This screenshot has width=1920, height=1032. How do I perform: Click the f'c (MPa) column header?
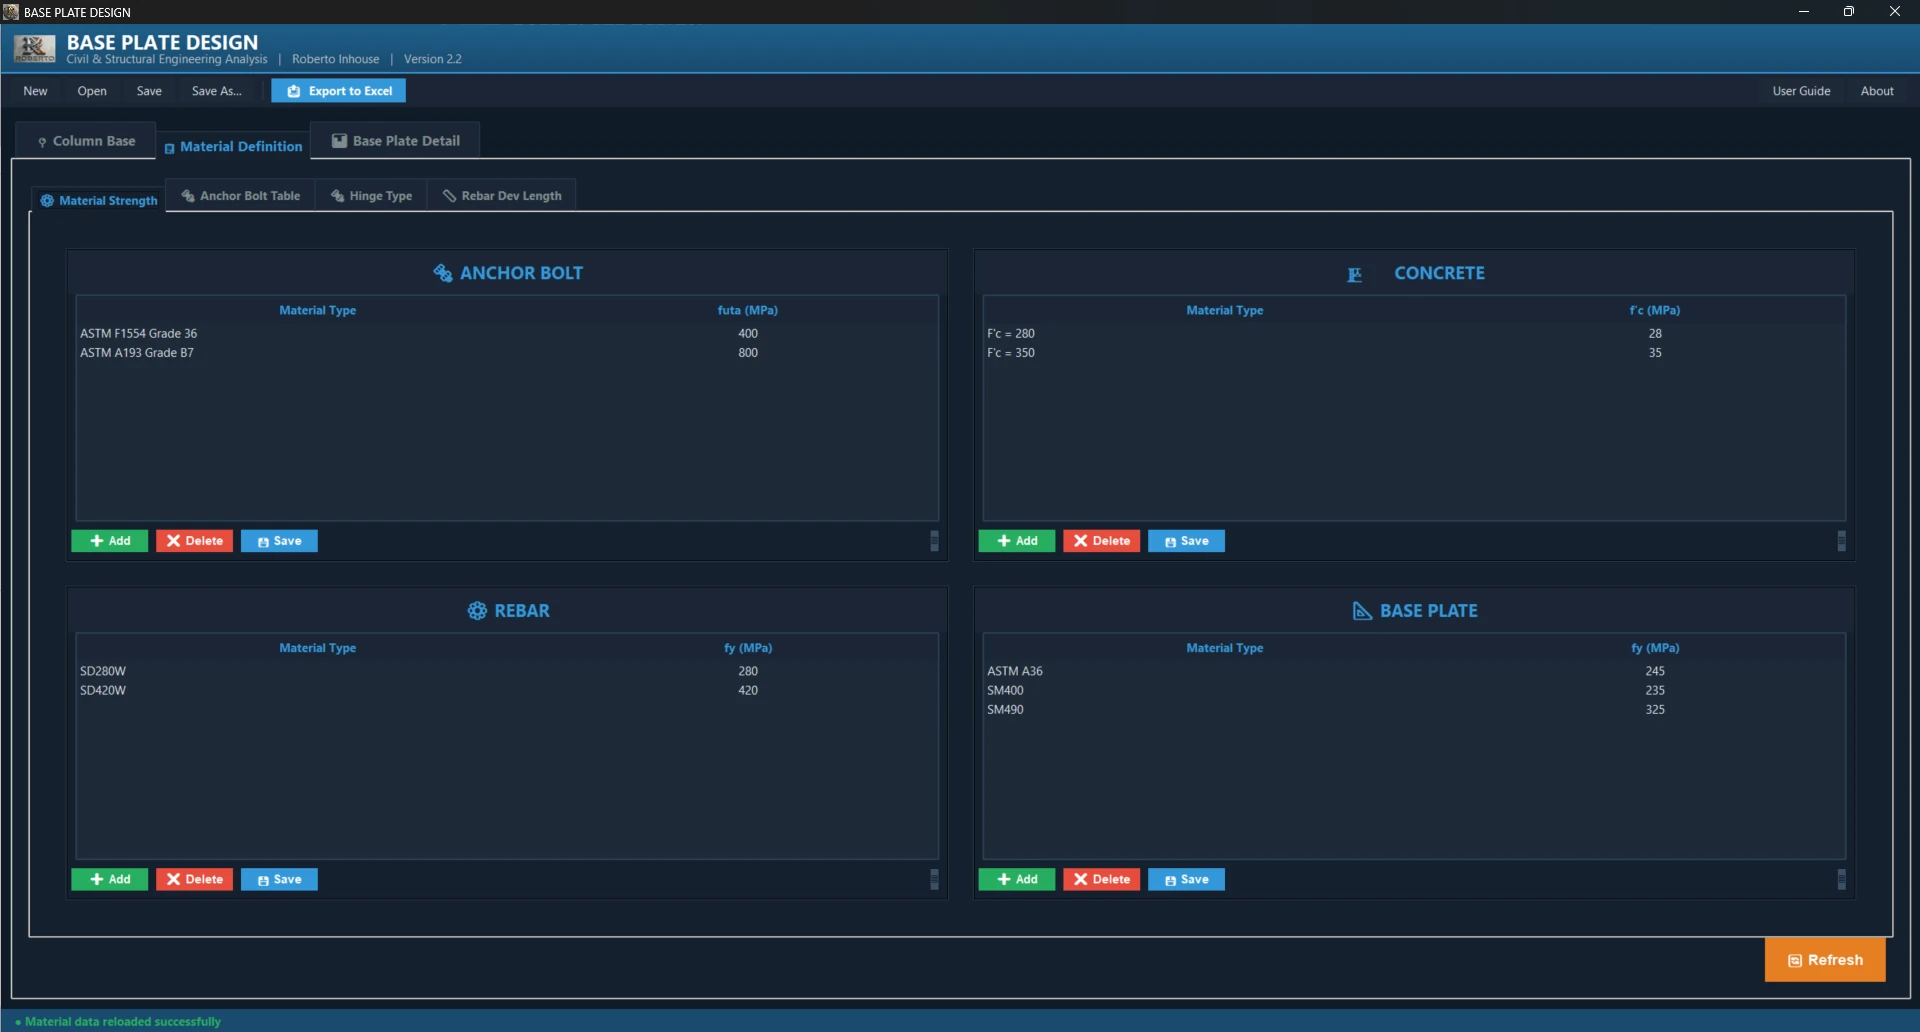coord(1655,310)
